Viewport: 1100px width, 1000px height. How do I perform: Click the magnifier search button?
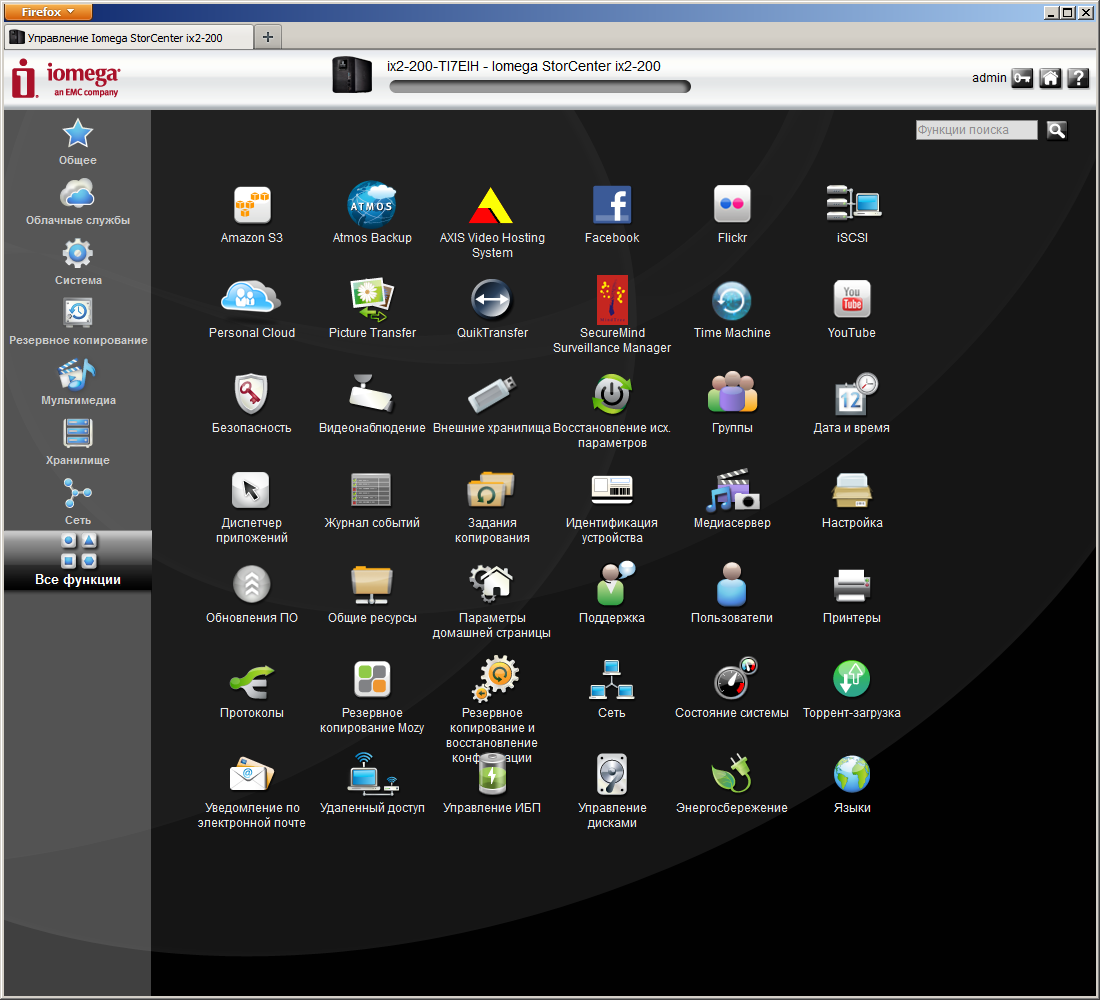click(1057, 130)
